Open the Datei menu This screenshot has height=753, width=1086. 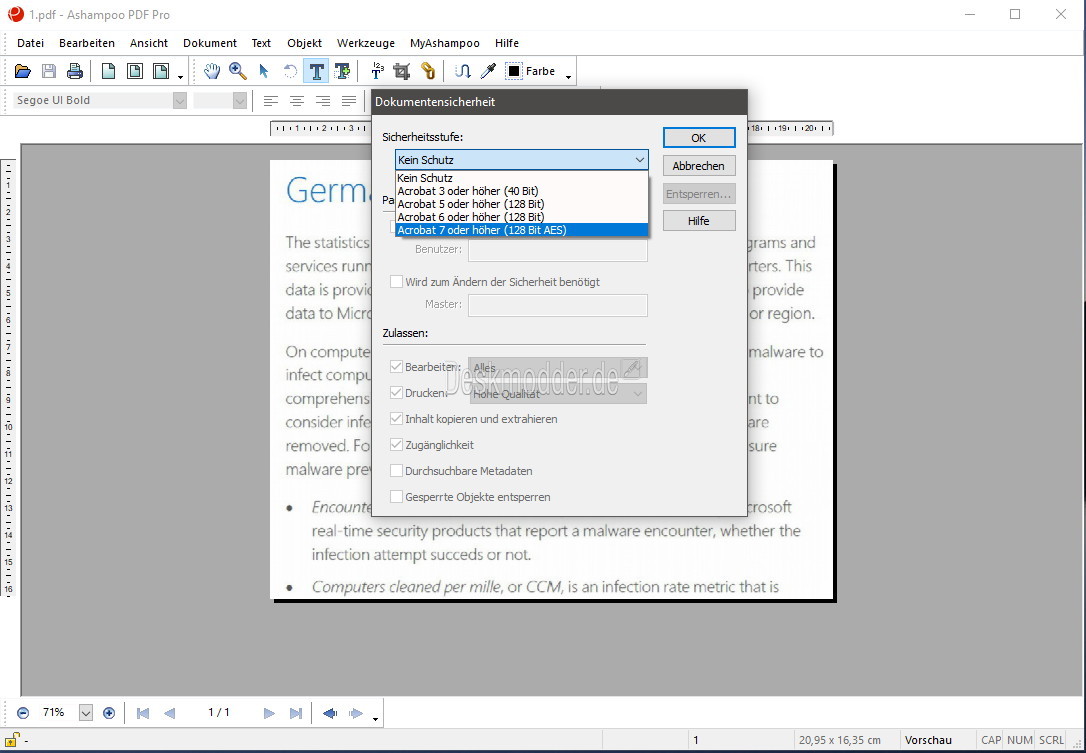pos(30,43)
